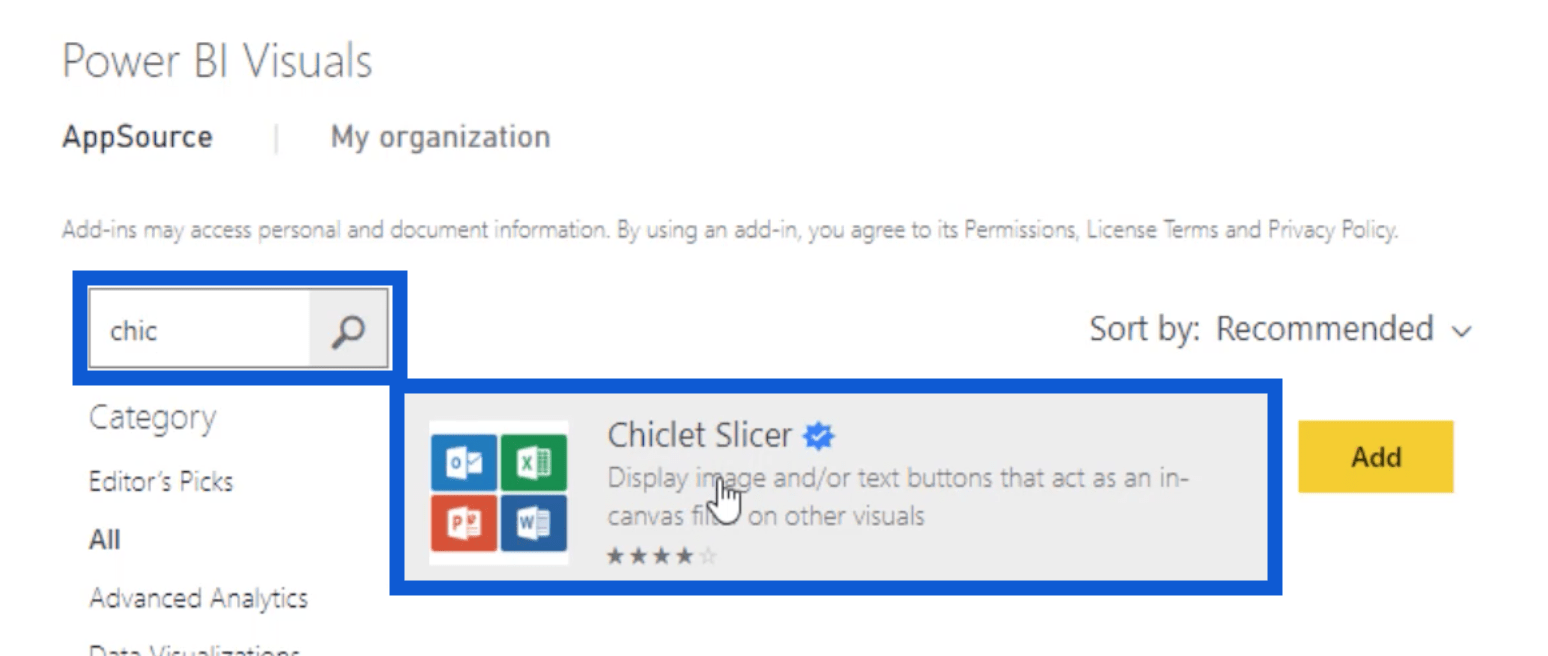Click the blue certified badge beside Chiclet Slicer
Viewport: 1548px width, 656px height.
click(819, 436)
